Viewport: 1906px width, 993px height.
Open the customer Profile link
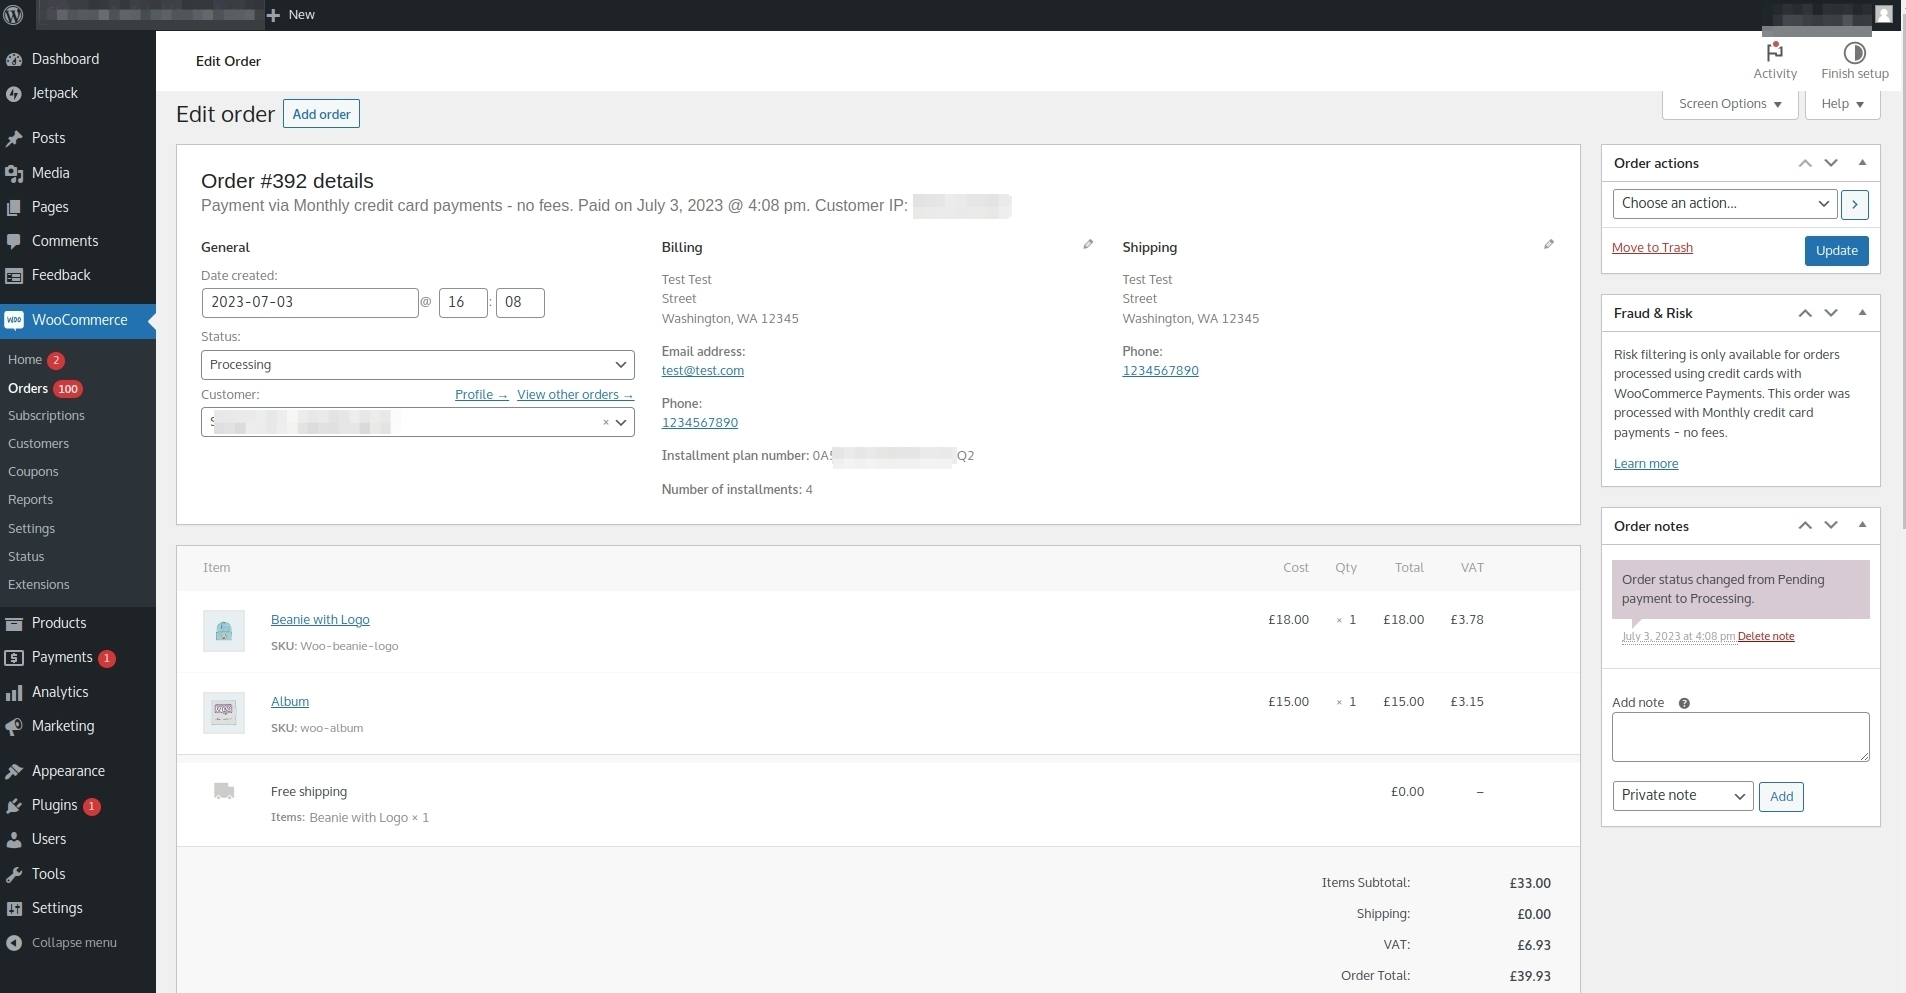(x=481, y=395)
